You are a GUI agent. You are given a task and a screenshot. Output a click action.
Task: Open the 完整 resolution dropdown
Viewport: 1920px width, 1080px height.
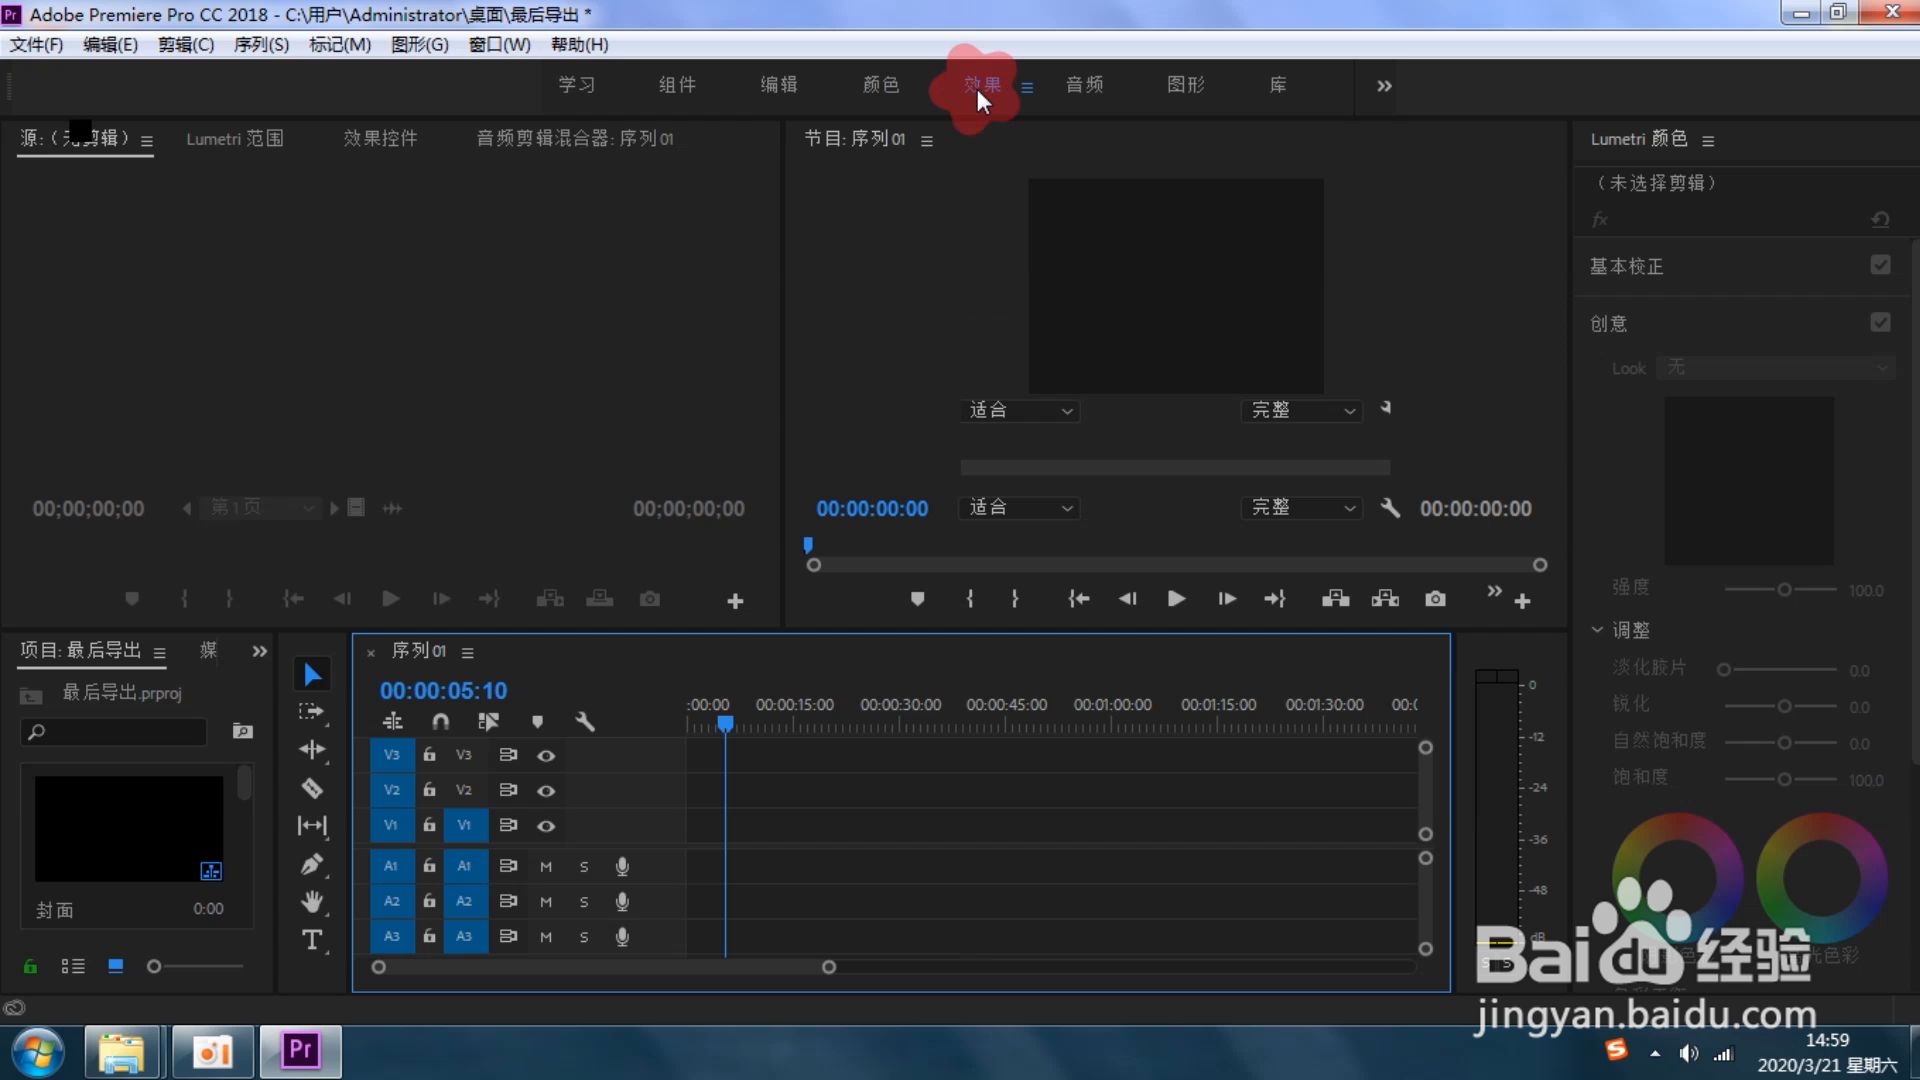(1301, 508)
